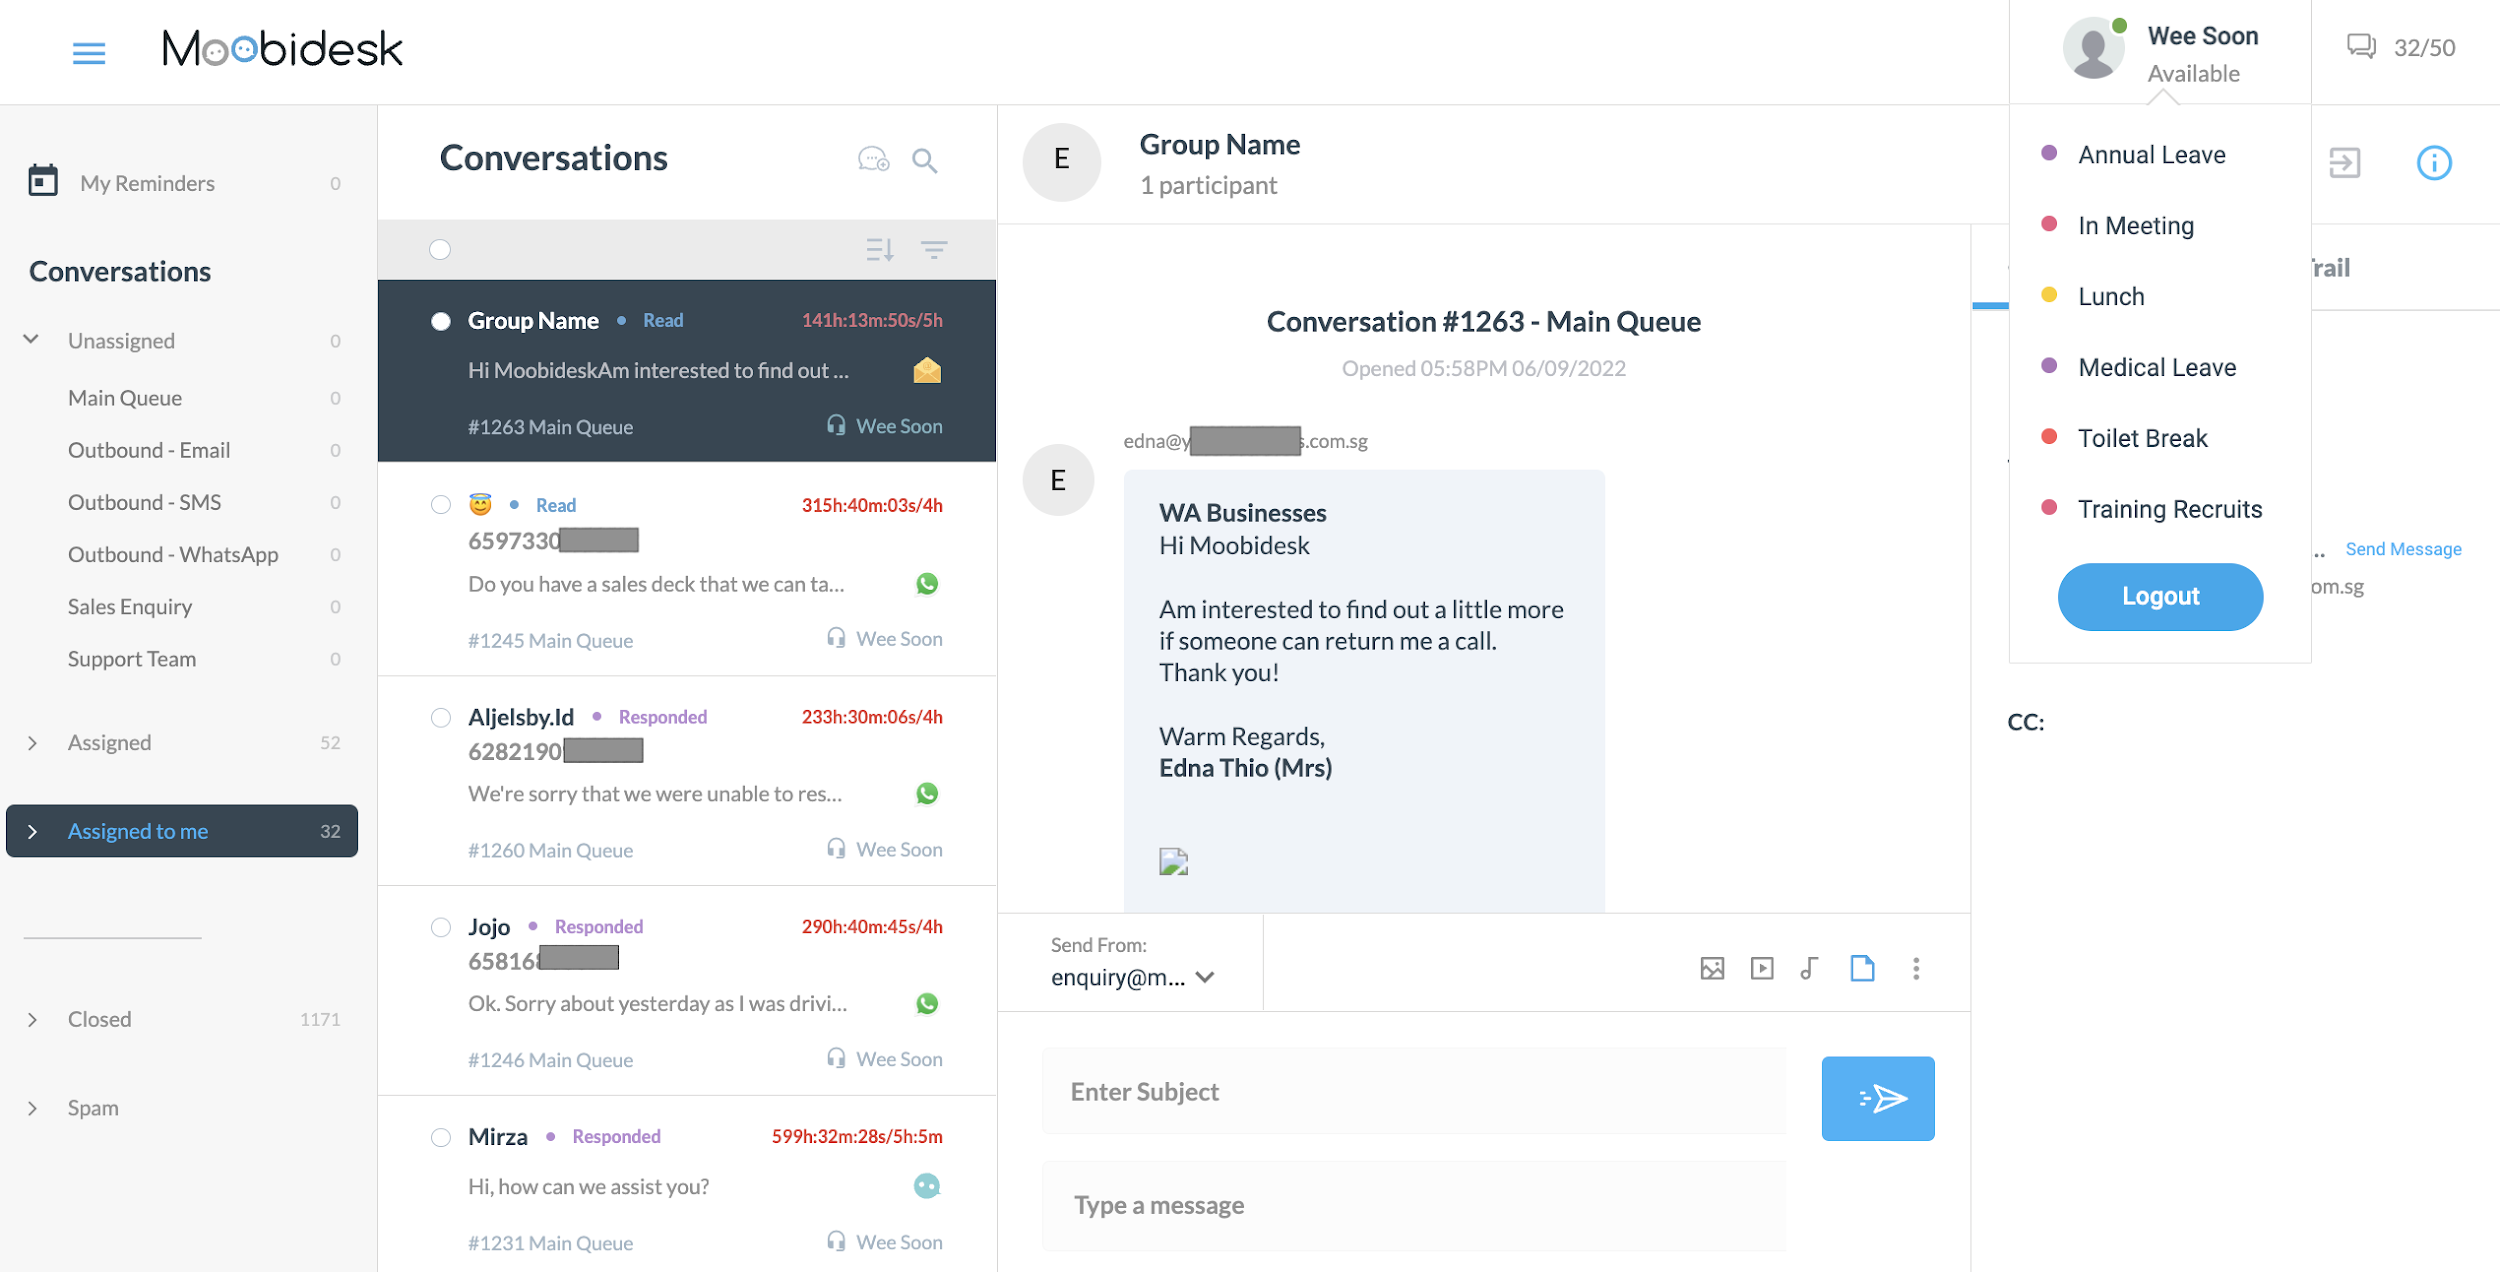The height and width of the screenshot is (1272, 2500).
Task: Collapse the Unassigned conversations section
Action: [31, 340]
